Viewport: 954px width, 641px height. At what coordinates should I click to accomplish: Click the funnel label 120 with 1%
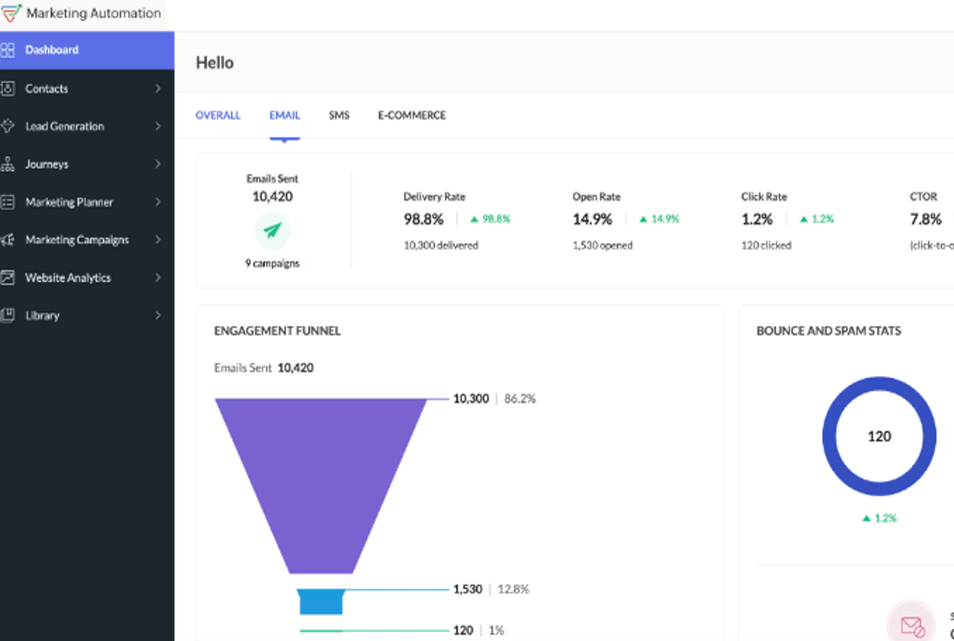[478, 630]
